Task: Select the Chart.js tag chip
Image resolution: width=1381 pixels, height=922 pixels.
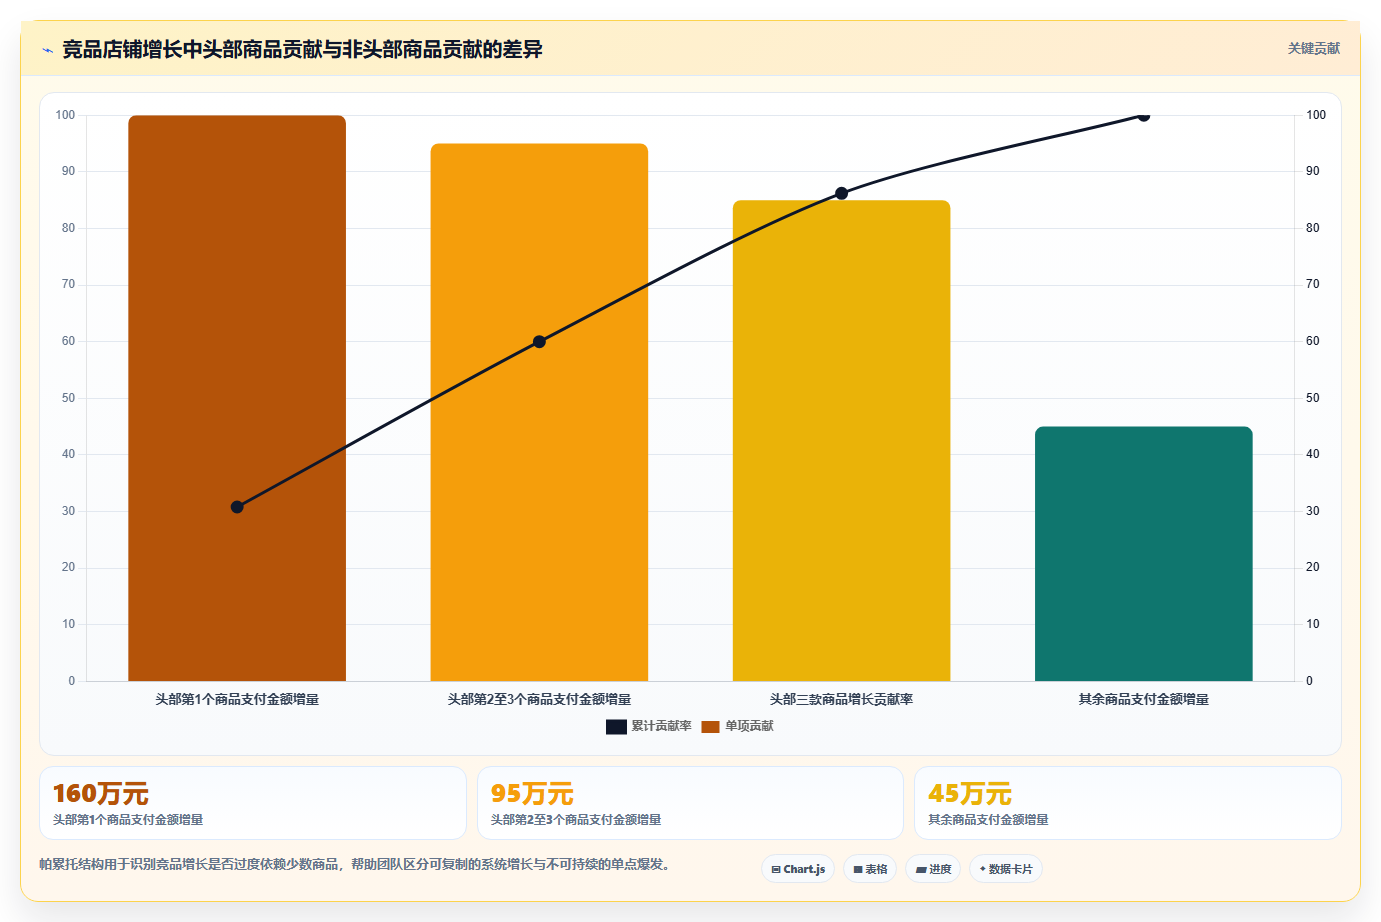Action: (798, 869)
